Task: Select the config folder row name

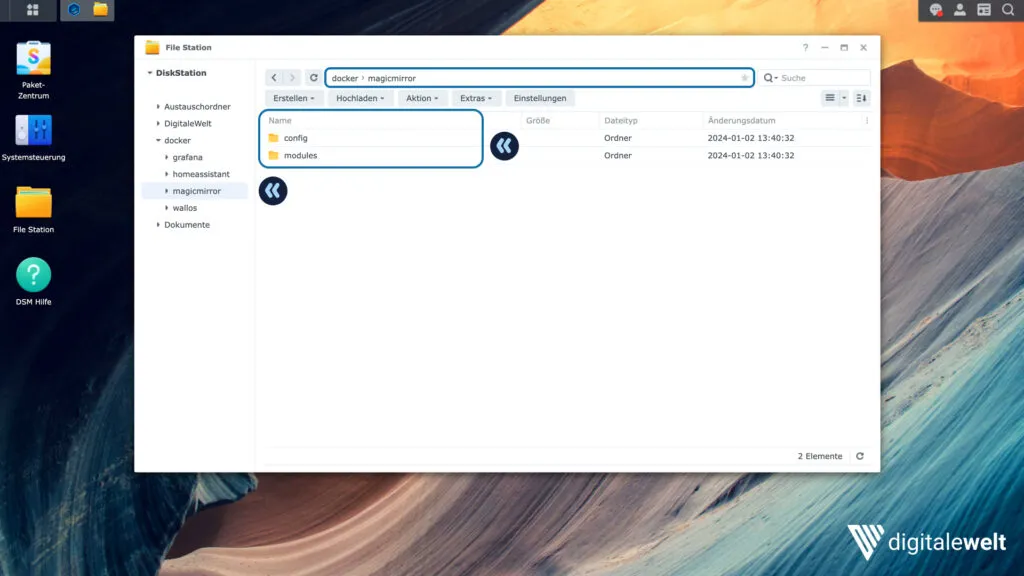Action: click(296, 138)
